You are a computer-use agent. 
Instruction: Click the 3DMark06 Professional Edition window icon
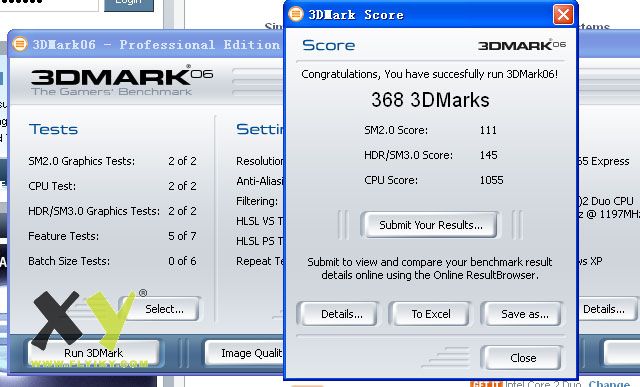click(x=20, y=44)
